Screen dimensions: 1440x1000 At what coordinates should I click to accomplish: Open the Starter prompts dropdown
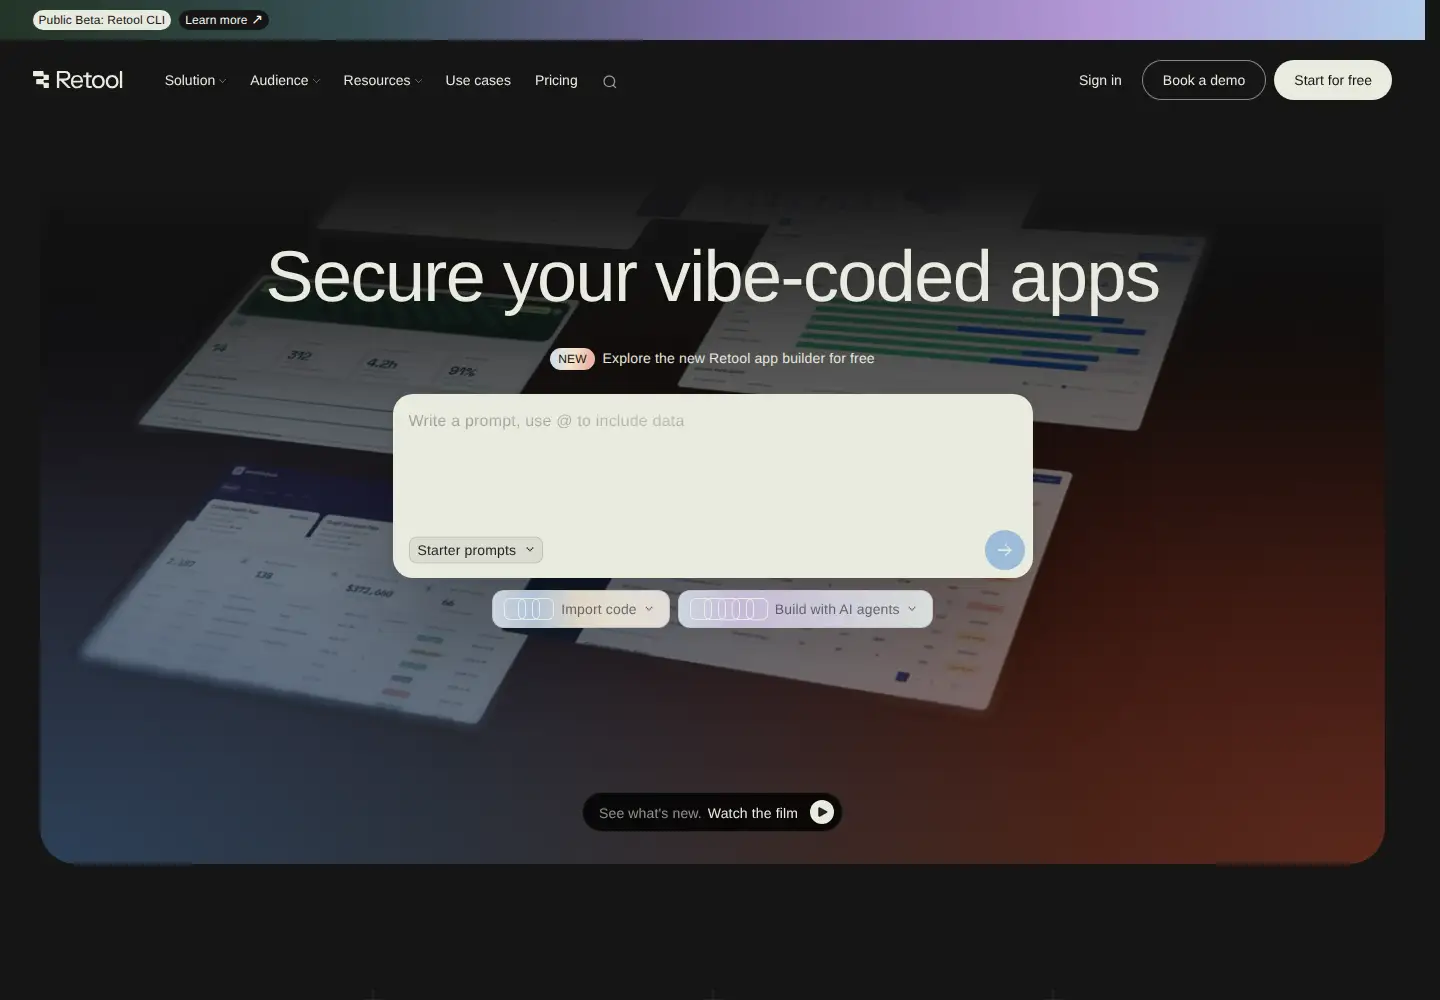476,550
